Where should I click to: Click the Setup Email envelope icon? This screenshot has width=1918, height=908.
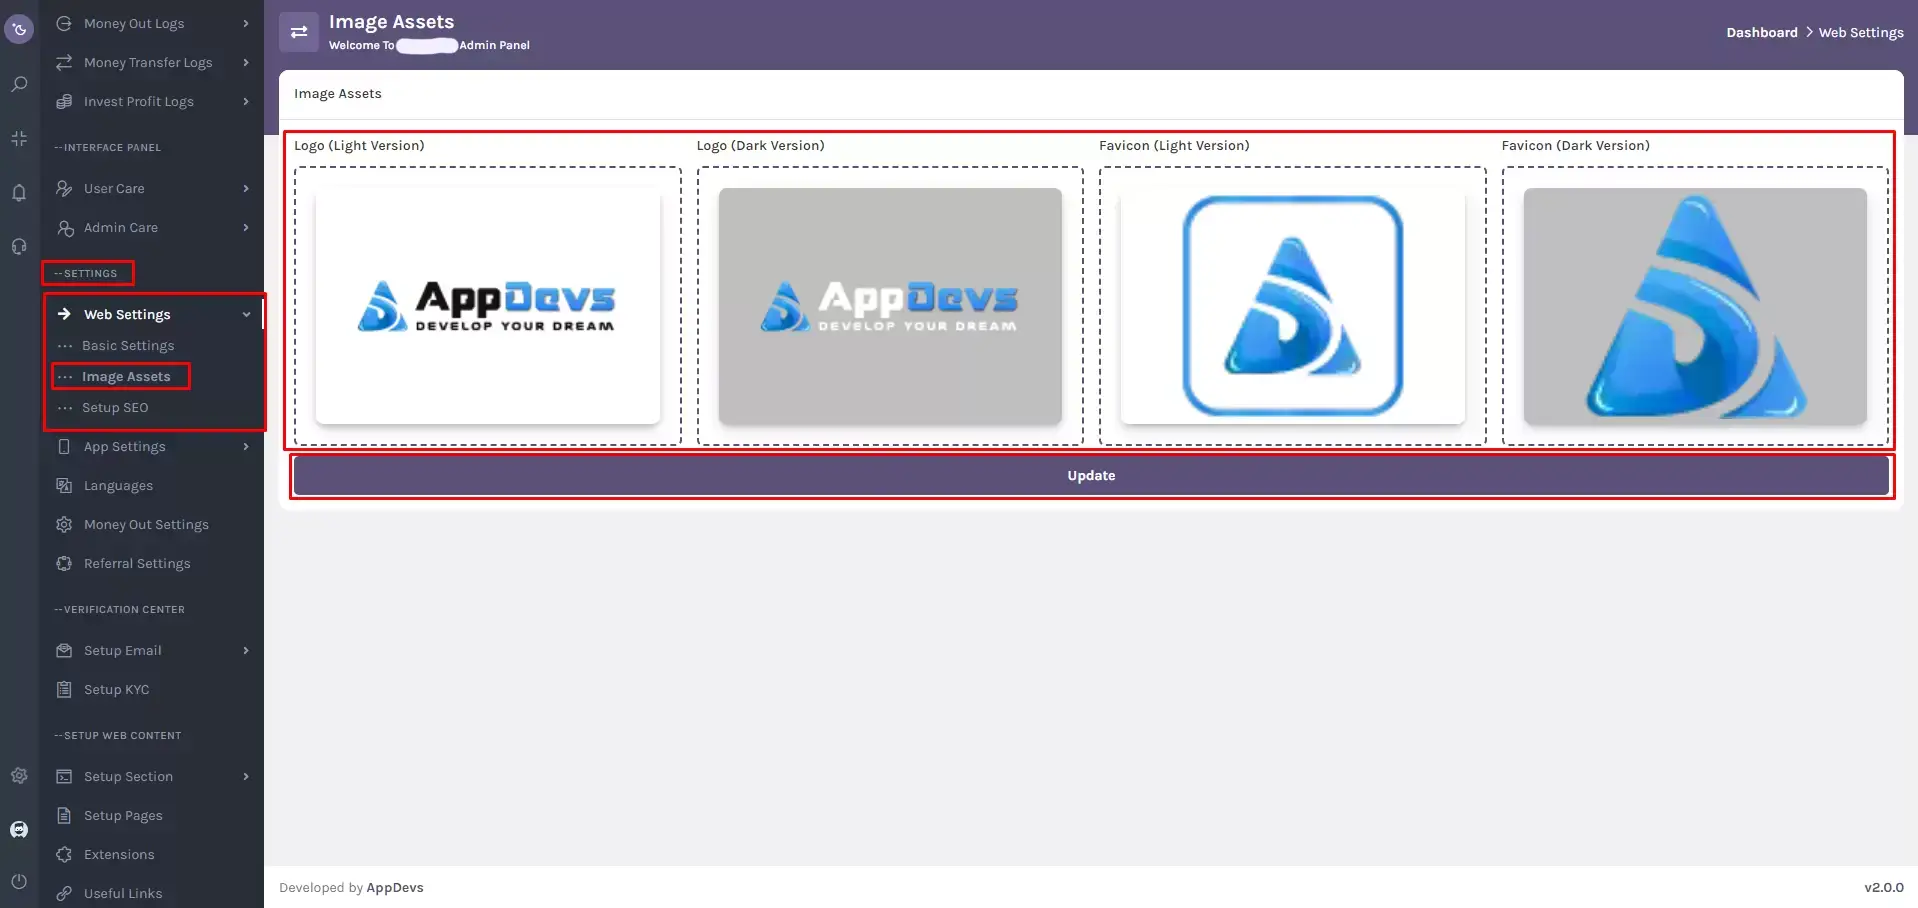64,650
